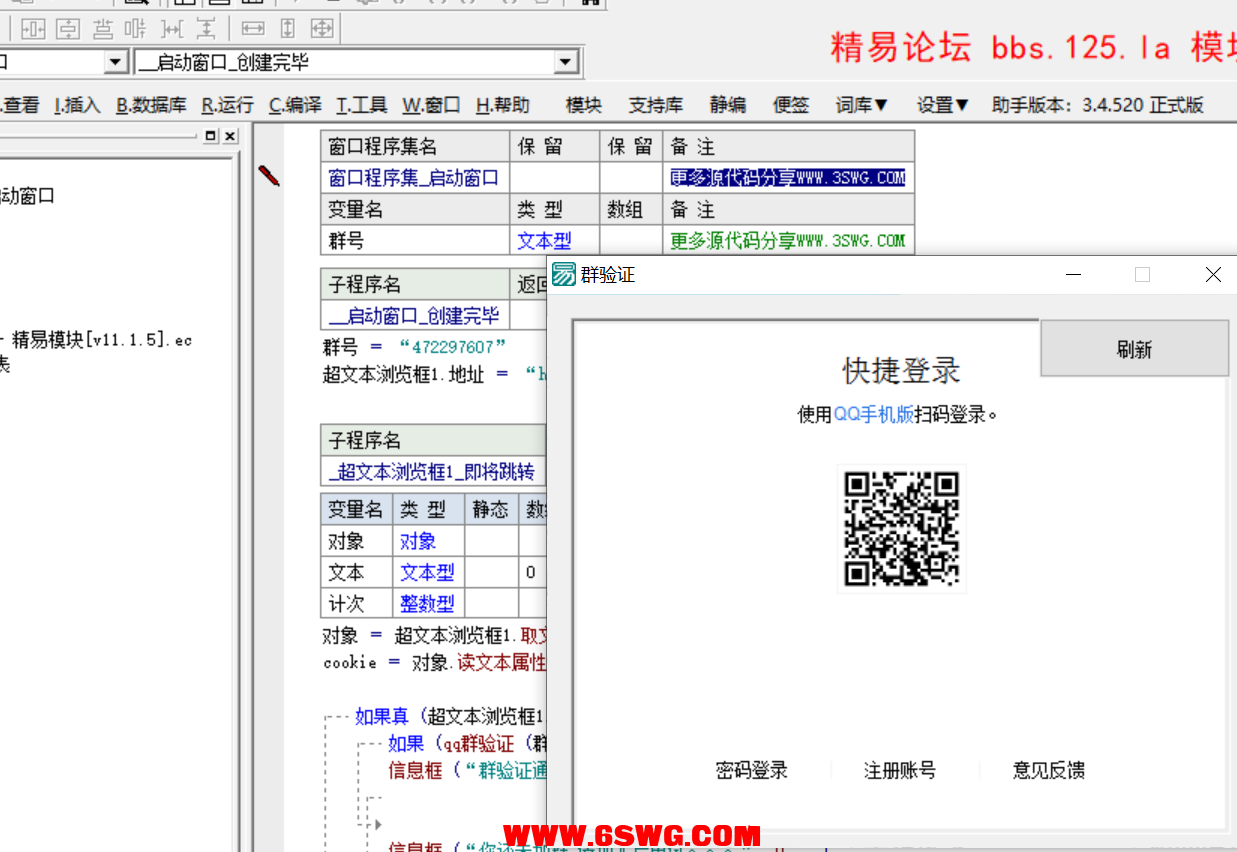Click the equal horizontal spacing icon

[171, 29]
